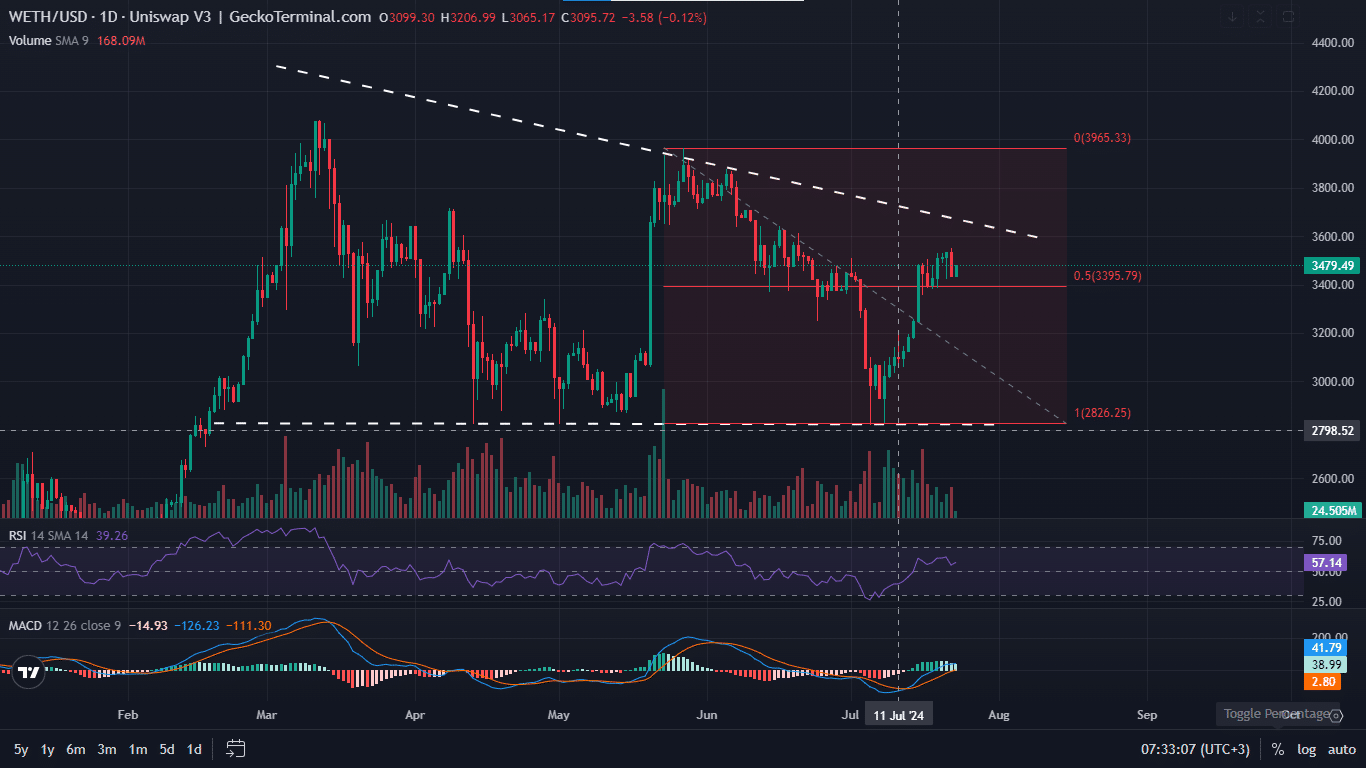Click the volume value tag 24.505M
Screen dimensions: 1366x768
point(1332,510)
